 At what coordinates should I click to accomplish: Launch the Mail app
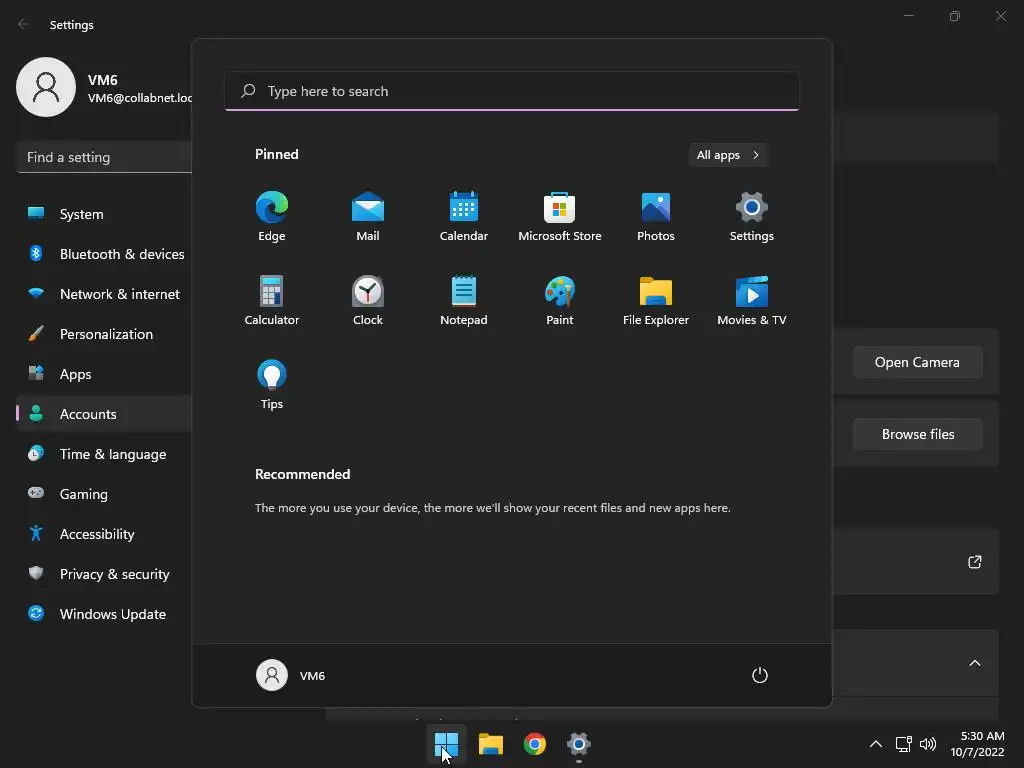click(x=368, y=217)
